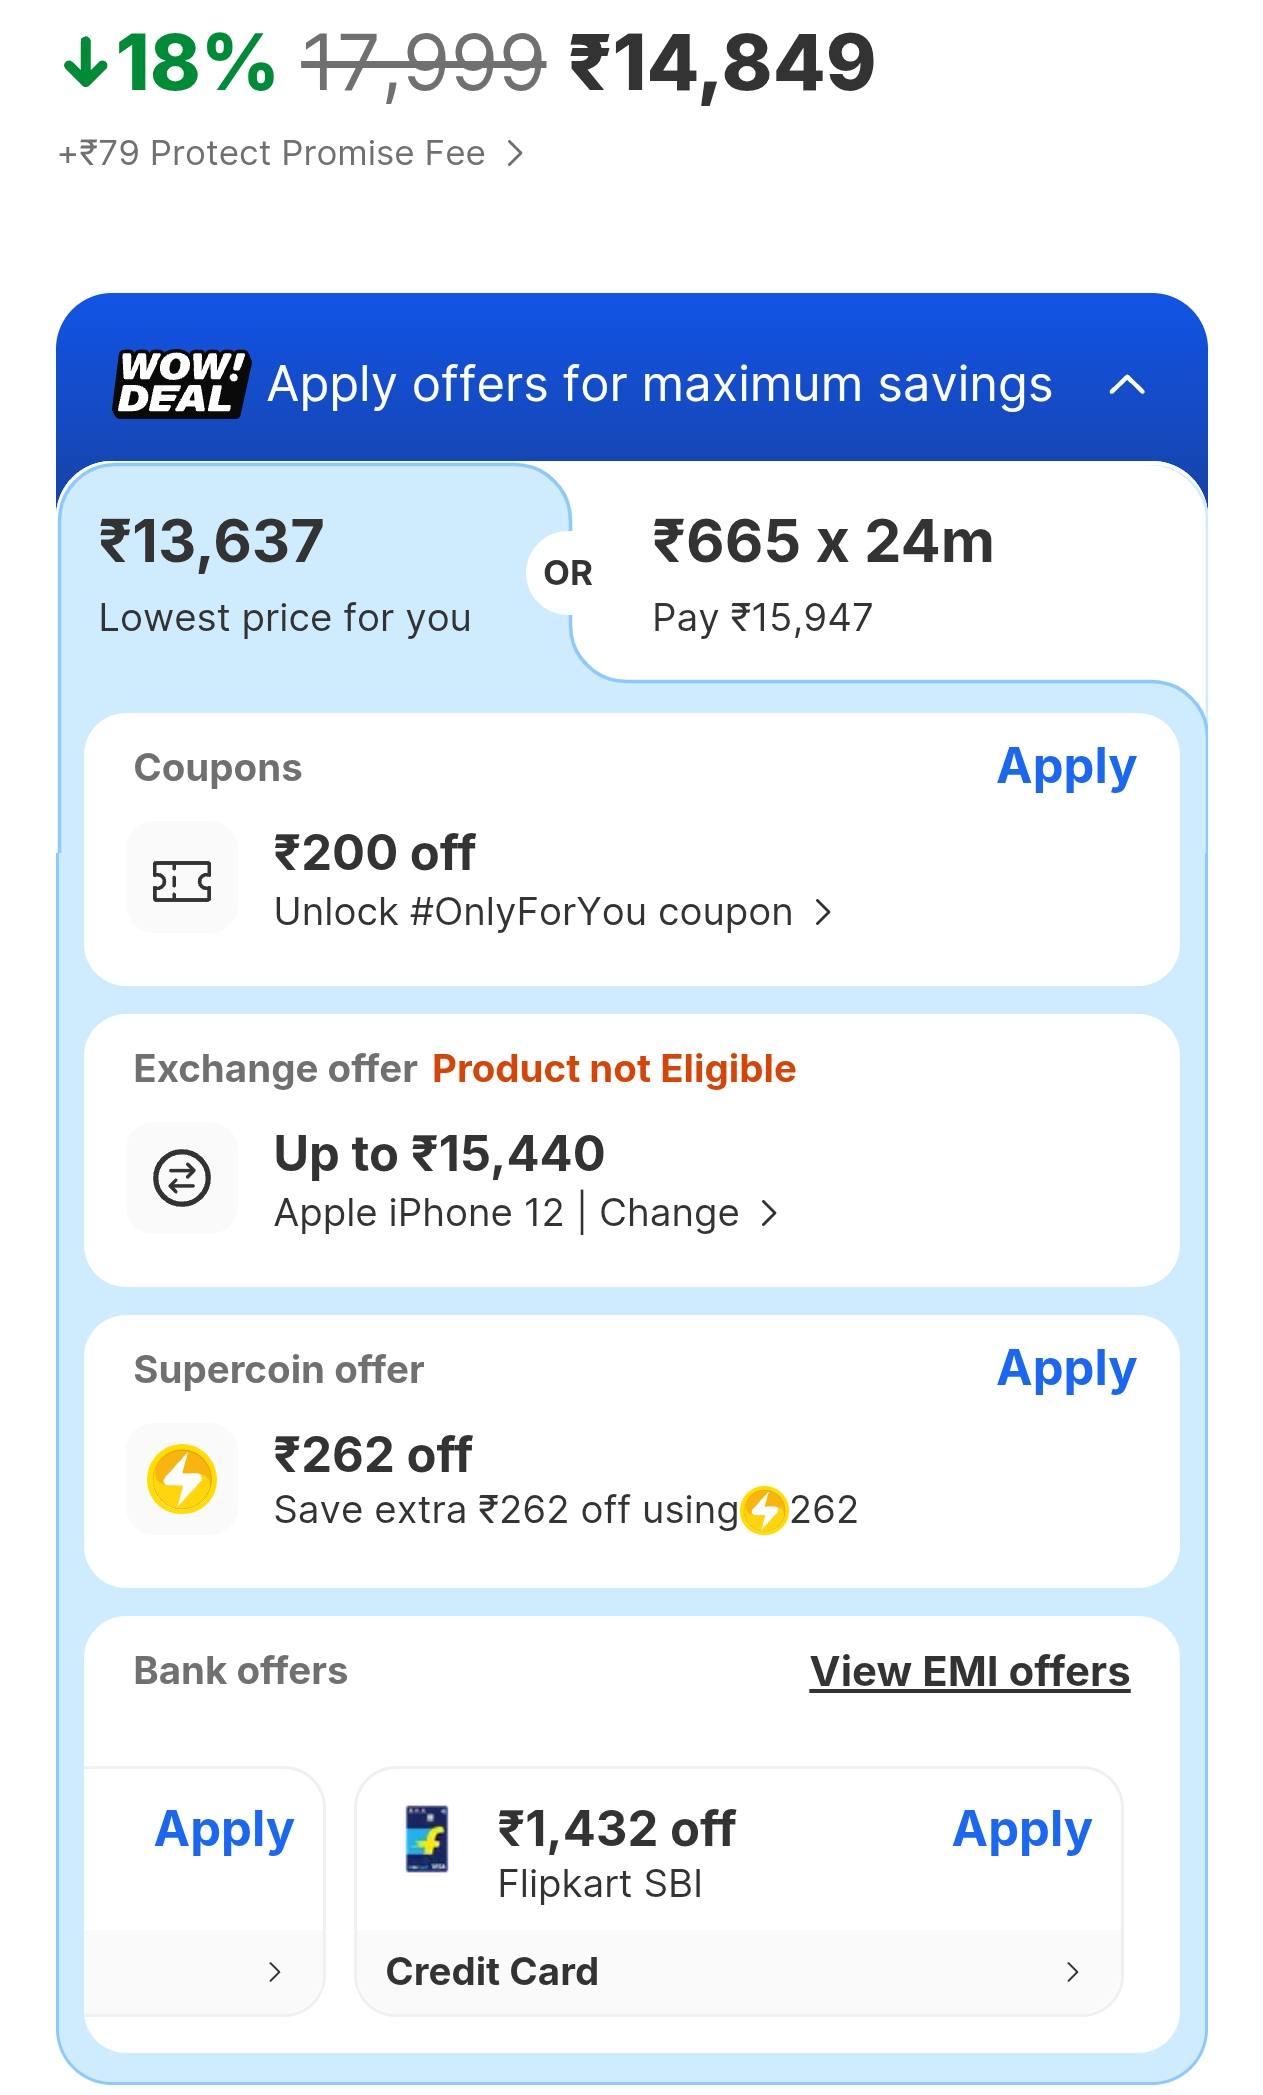Apply the ₹200 off coupon
The width and height of the screenshot is (1263, 2095).
point(1066,768)
